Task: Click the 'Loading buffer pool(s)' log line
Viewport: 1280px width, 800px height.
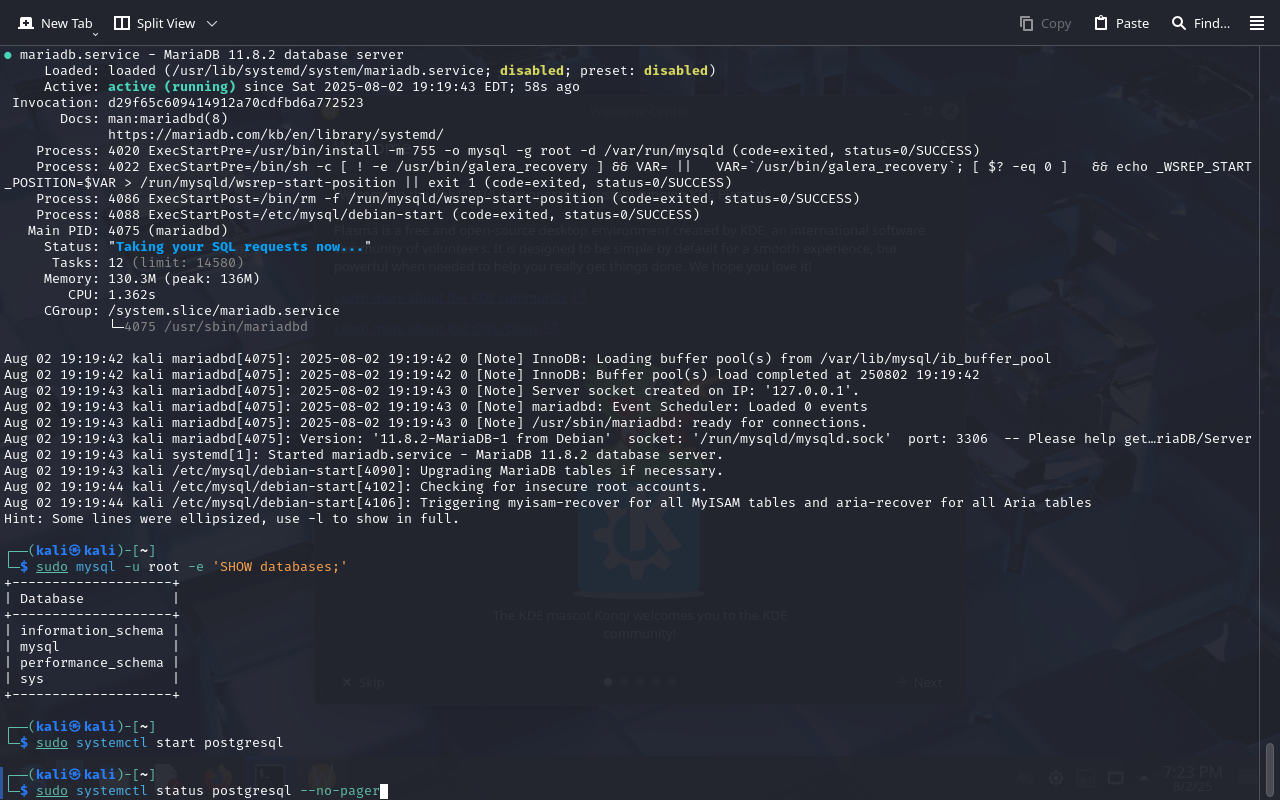Action: (x=528, y=358)
